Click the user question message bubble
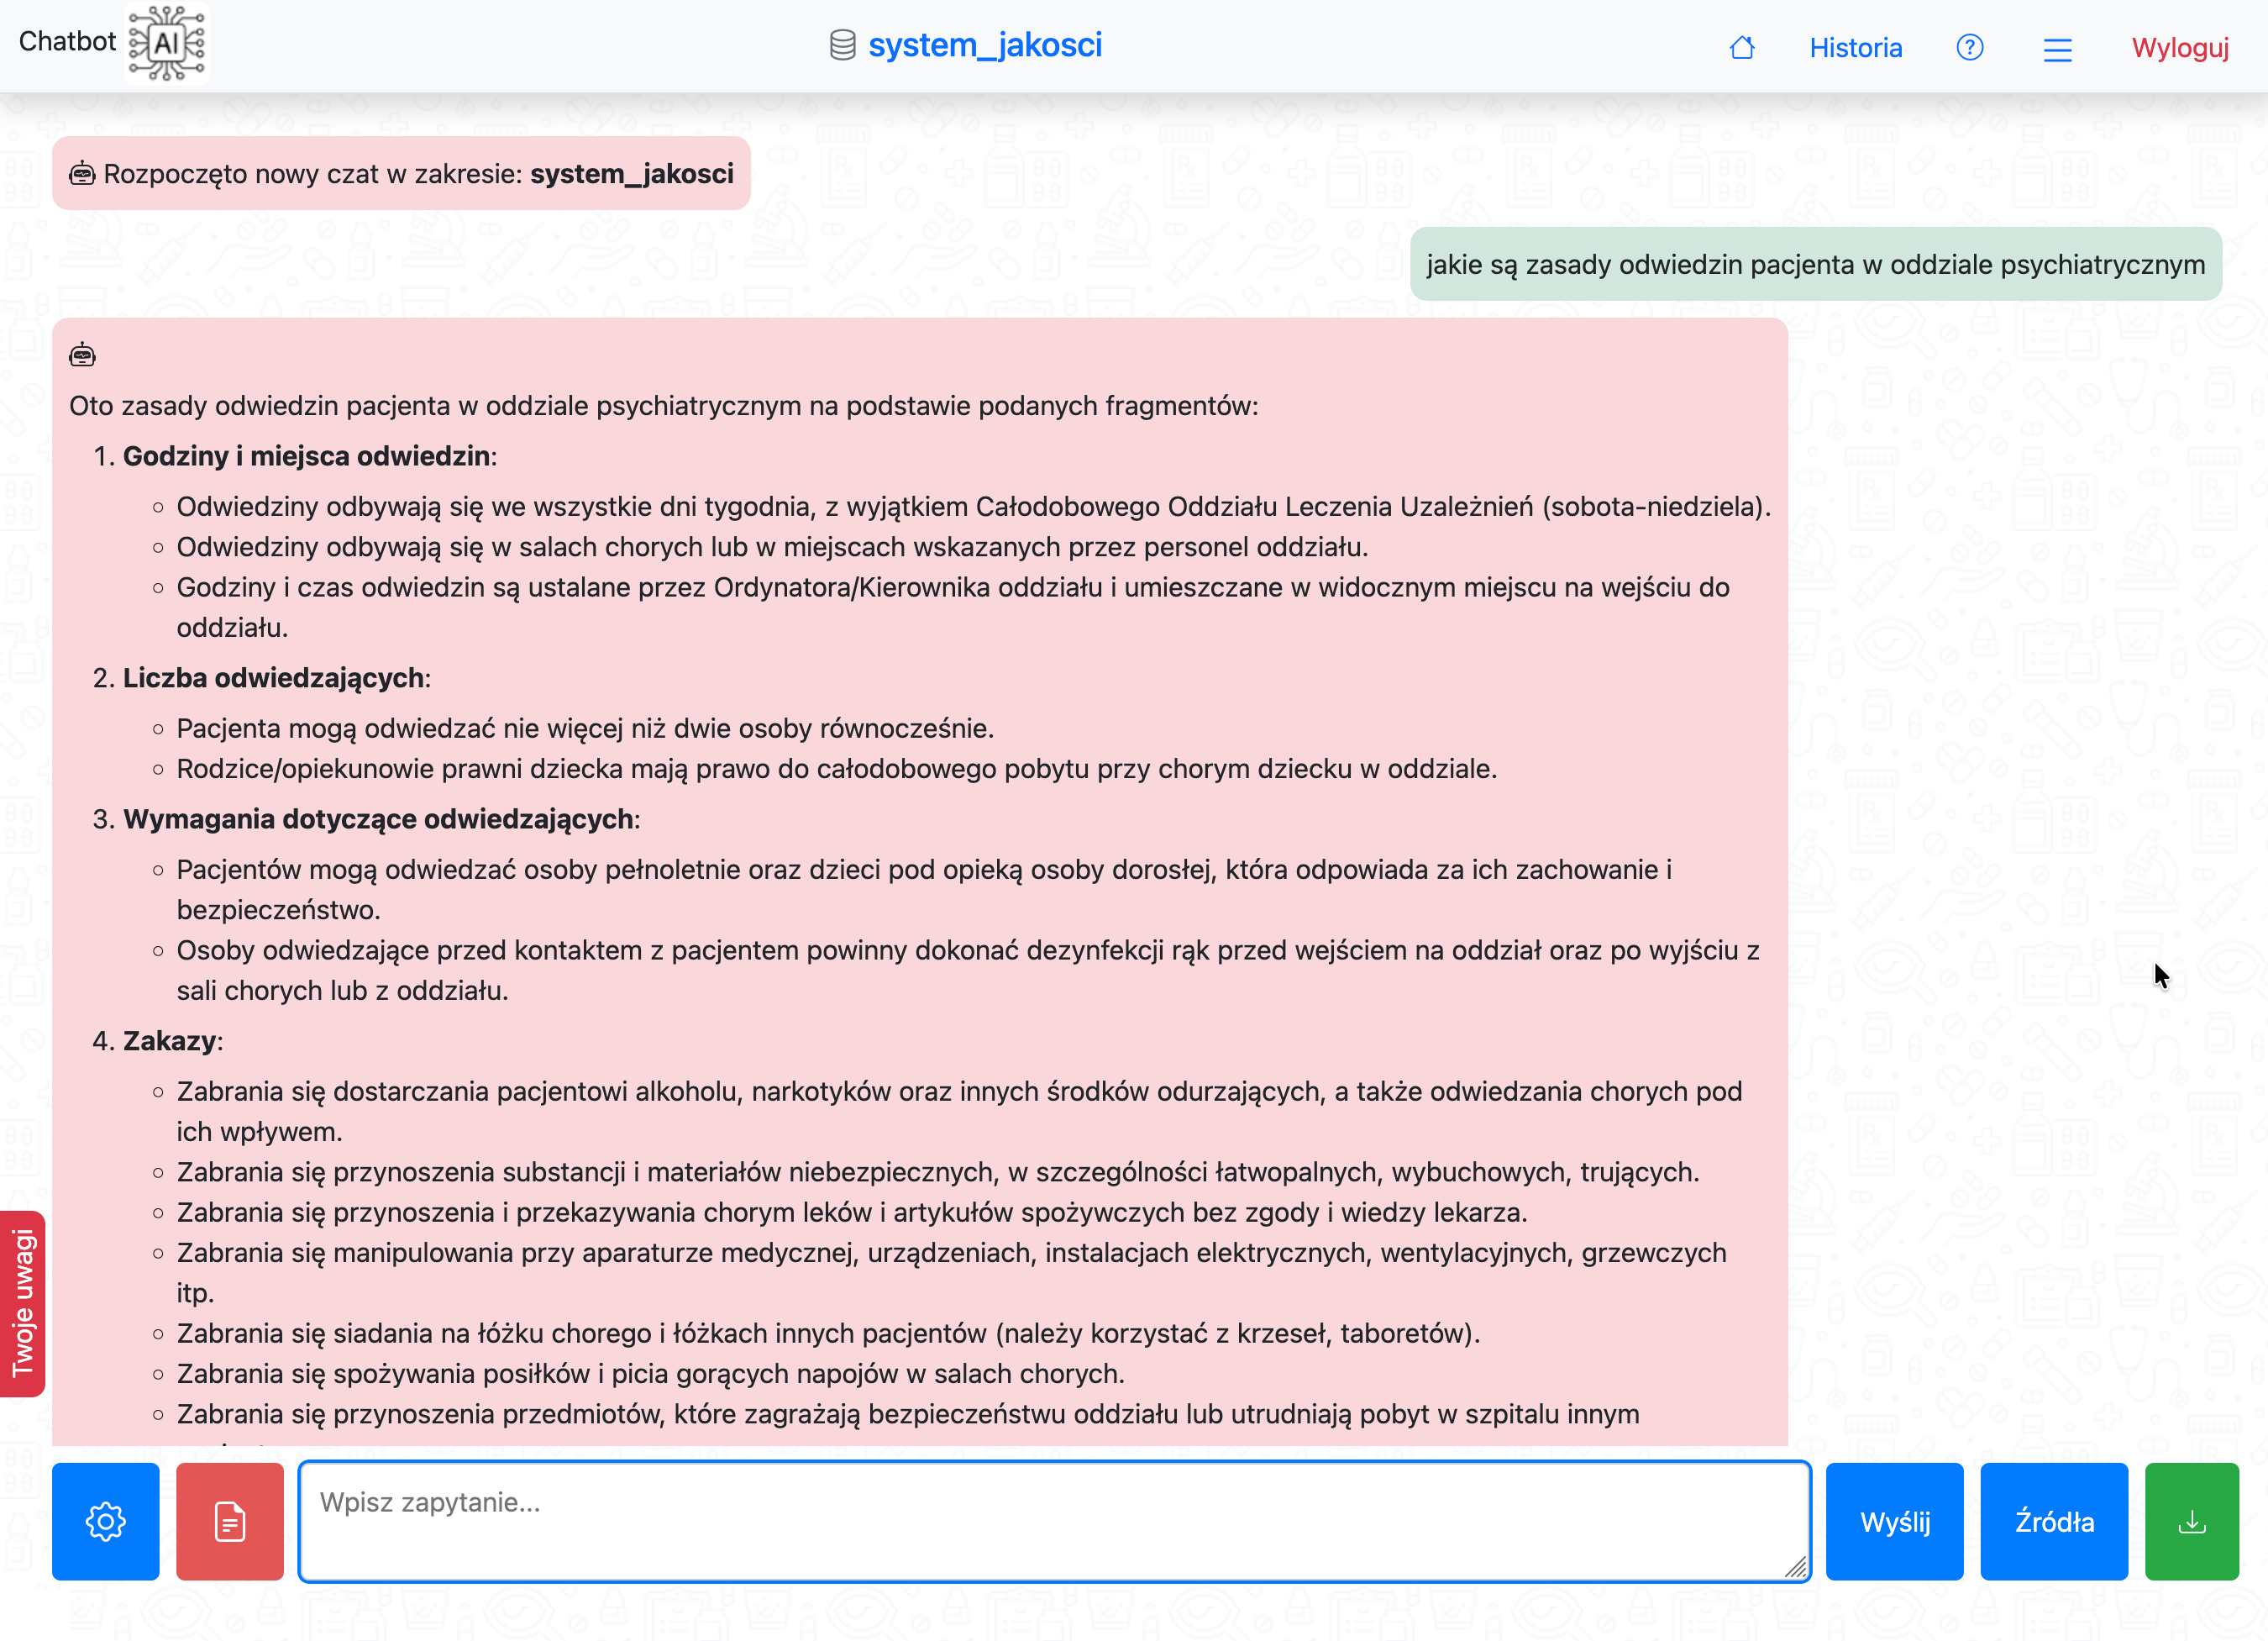The width and height of the screenshot is (2268, 1641). click(1814, 264)
